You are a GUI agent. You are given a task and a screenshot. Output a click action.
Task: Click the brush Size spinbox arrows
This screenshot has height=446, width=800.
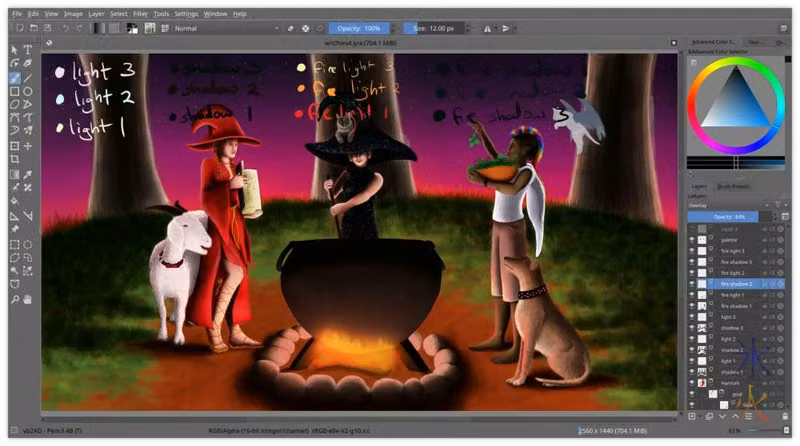(468, 29)
